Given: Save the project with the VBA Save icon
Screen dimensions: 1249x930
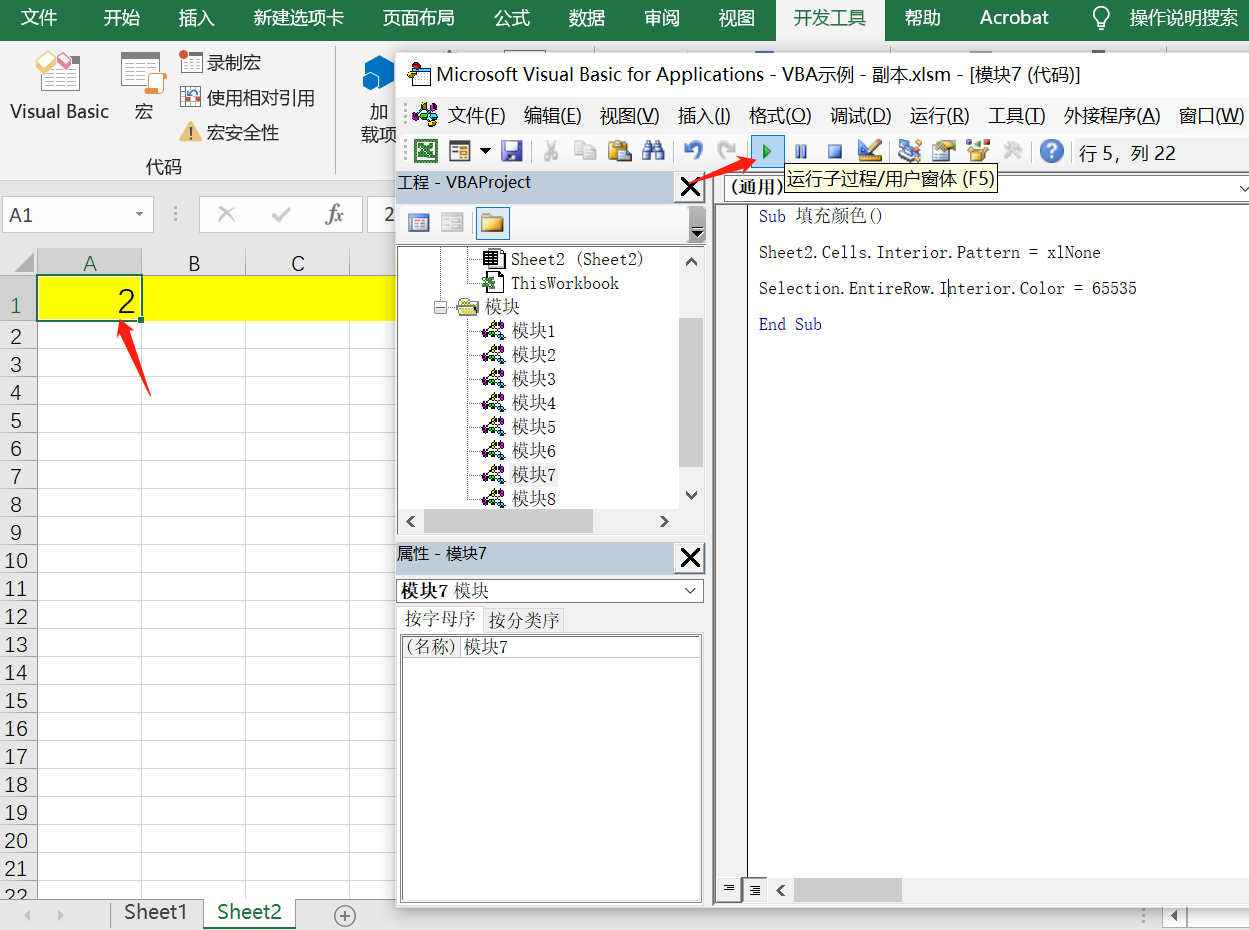Looking at the screenshot, I should 512,150.
